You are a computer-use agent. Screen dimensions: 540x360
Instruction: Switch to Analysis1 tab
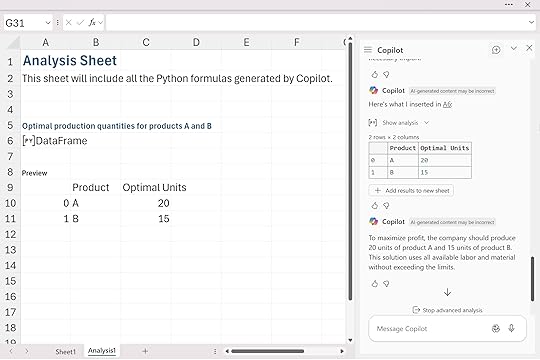pos(102,351)
